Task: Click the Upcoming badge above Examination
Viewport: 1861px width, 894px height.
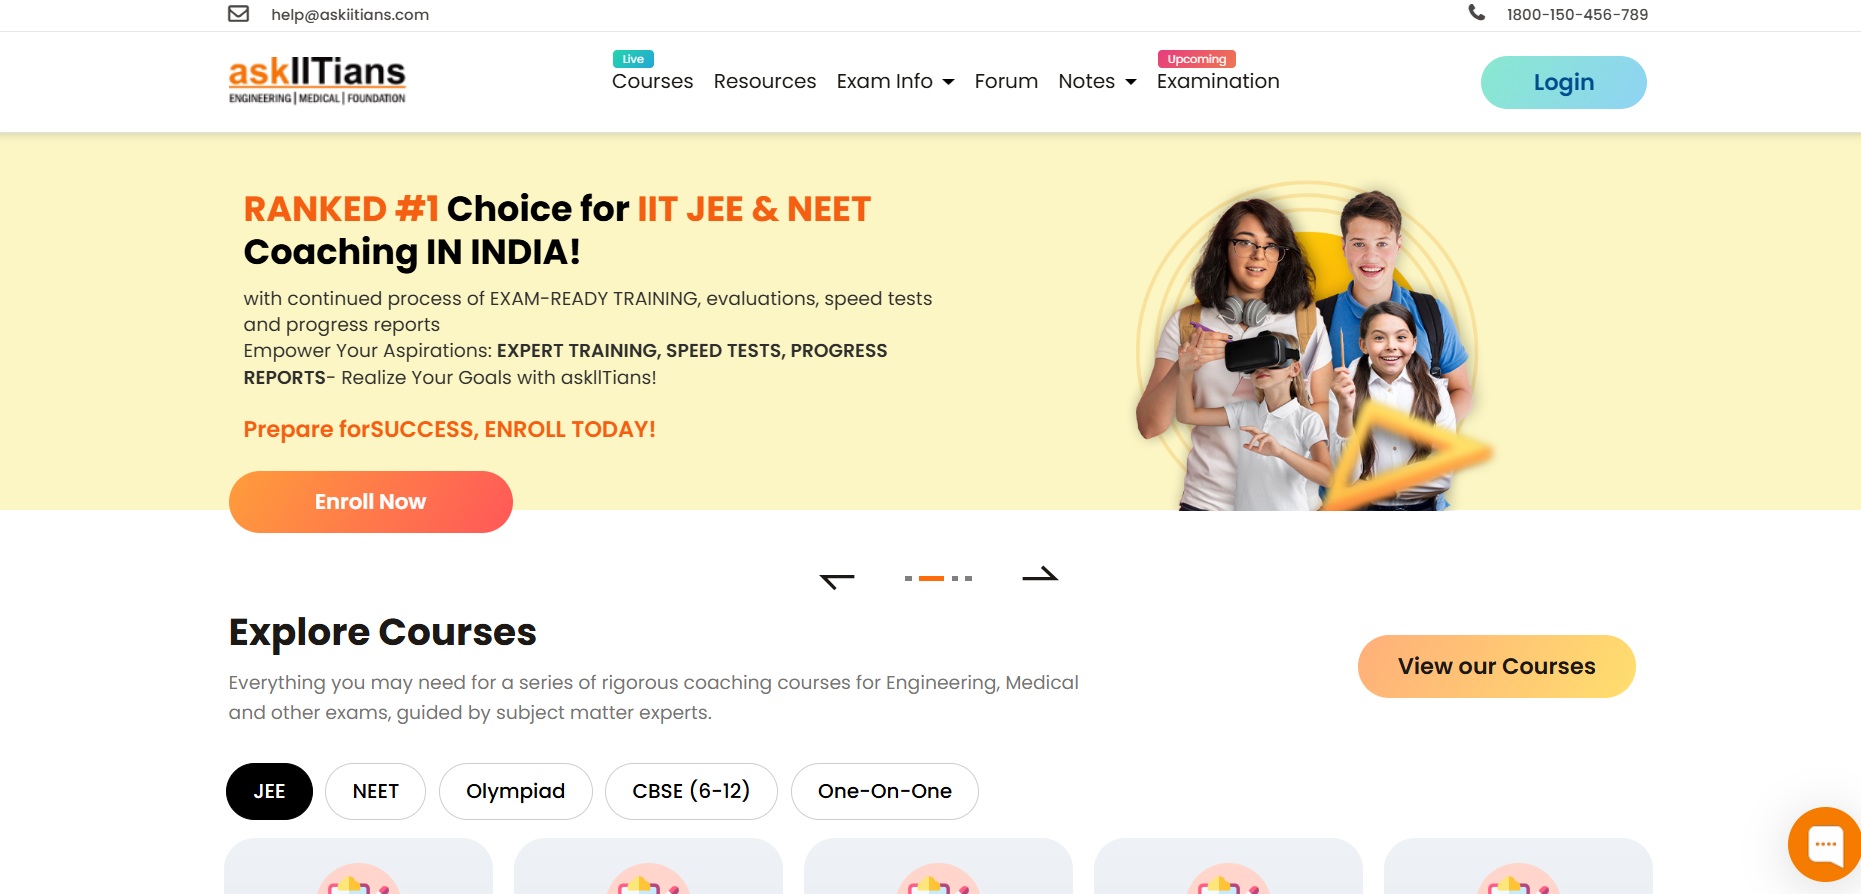Action: click(1196, 59)
